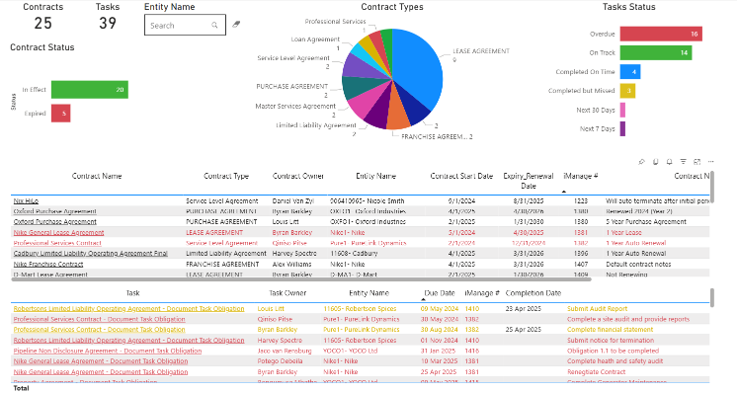Sort by Contract Type column header
This screenshot has height=393, width=737.
click(226, 176)
